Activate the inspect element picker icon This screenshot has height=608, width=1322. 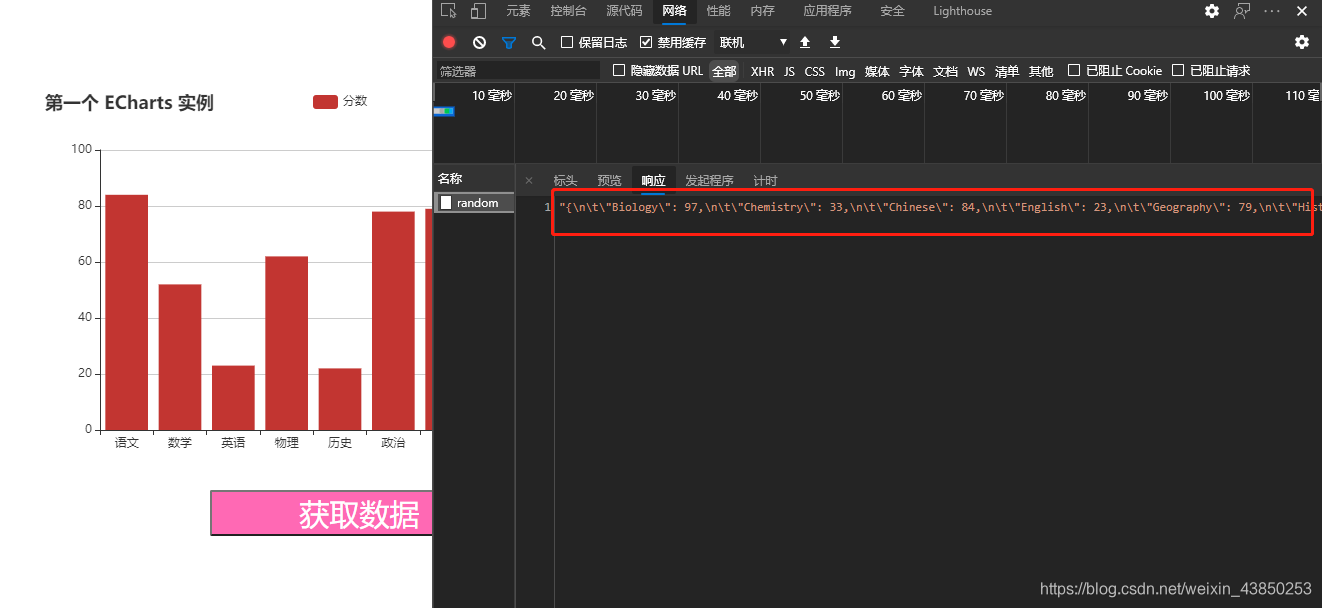448,11
